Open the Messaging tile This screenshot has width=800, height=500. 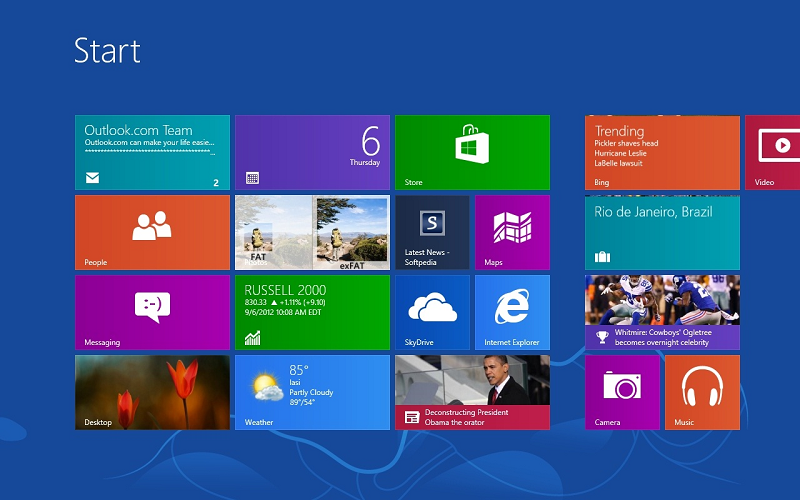coord(152,313)
